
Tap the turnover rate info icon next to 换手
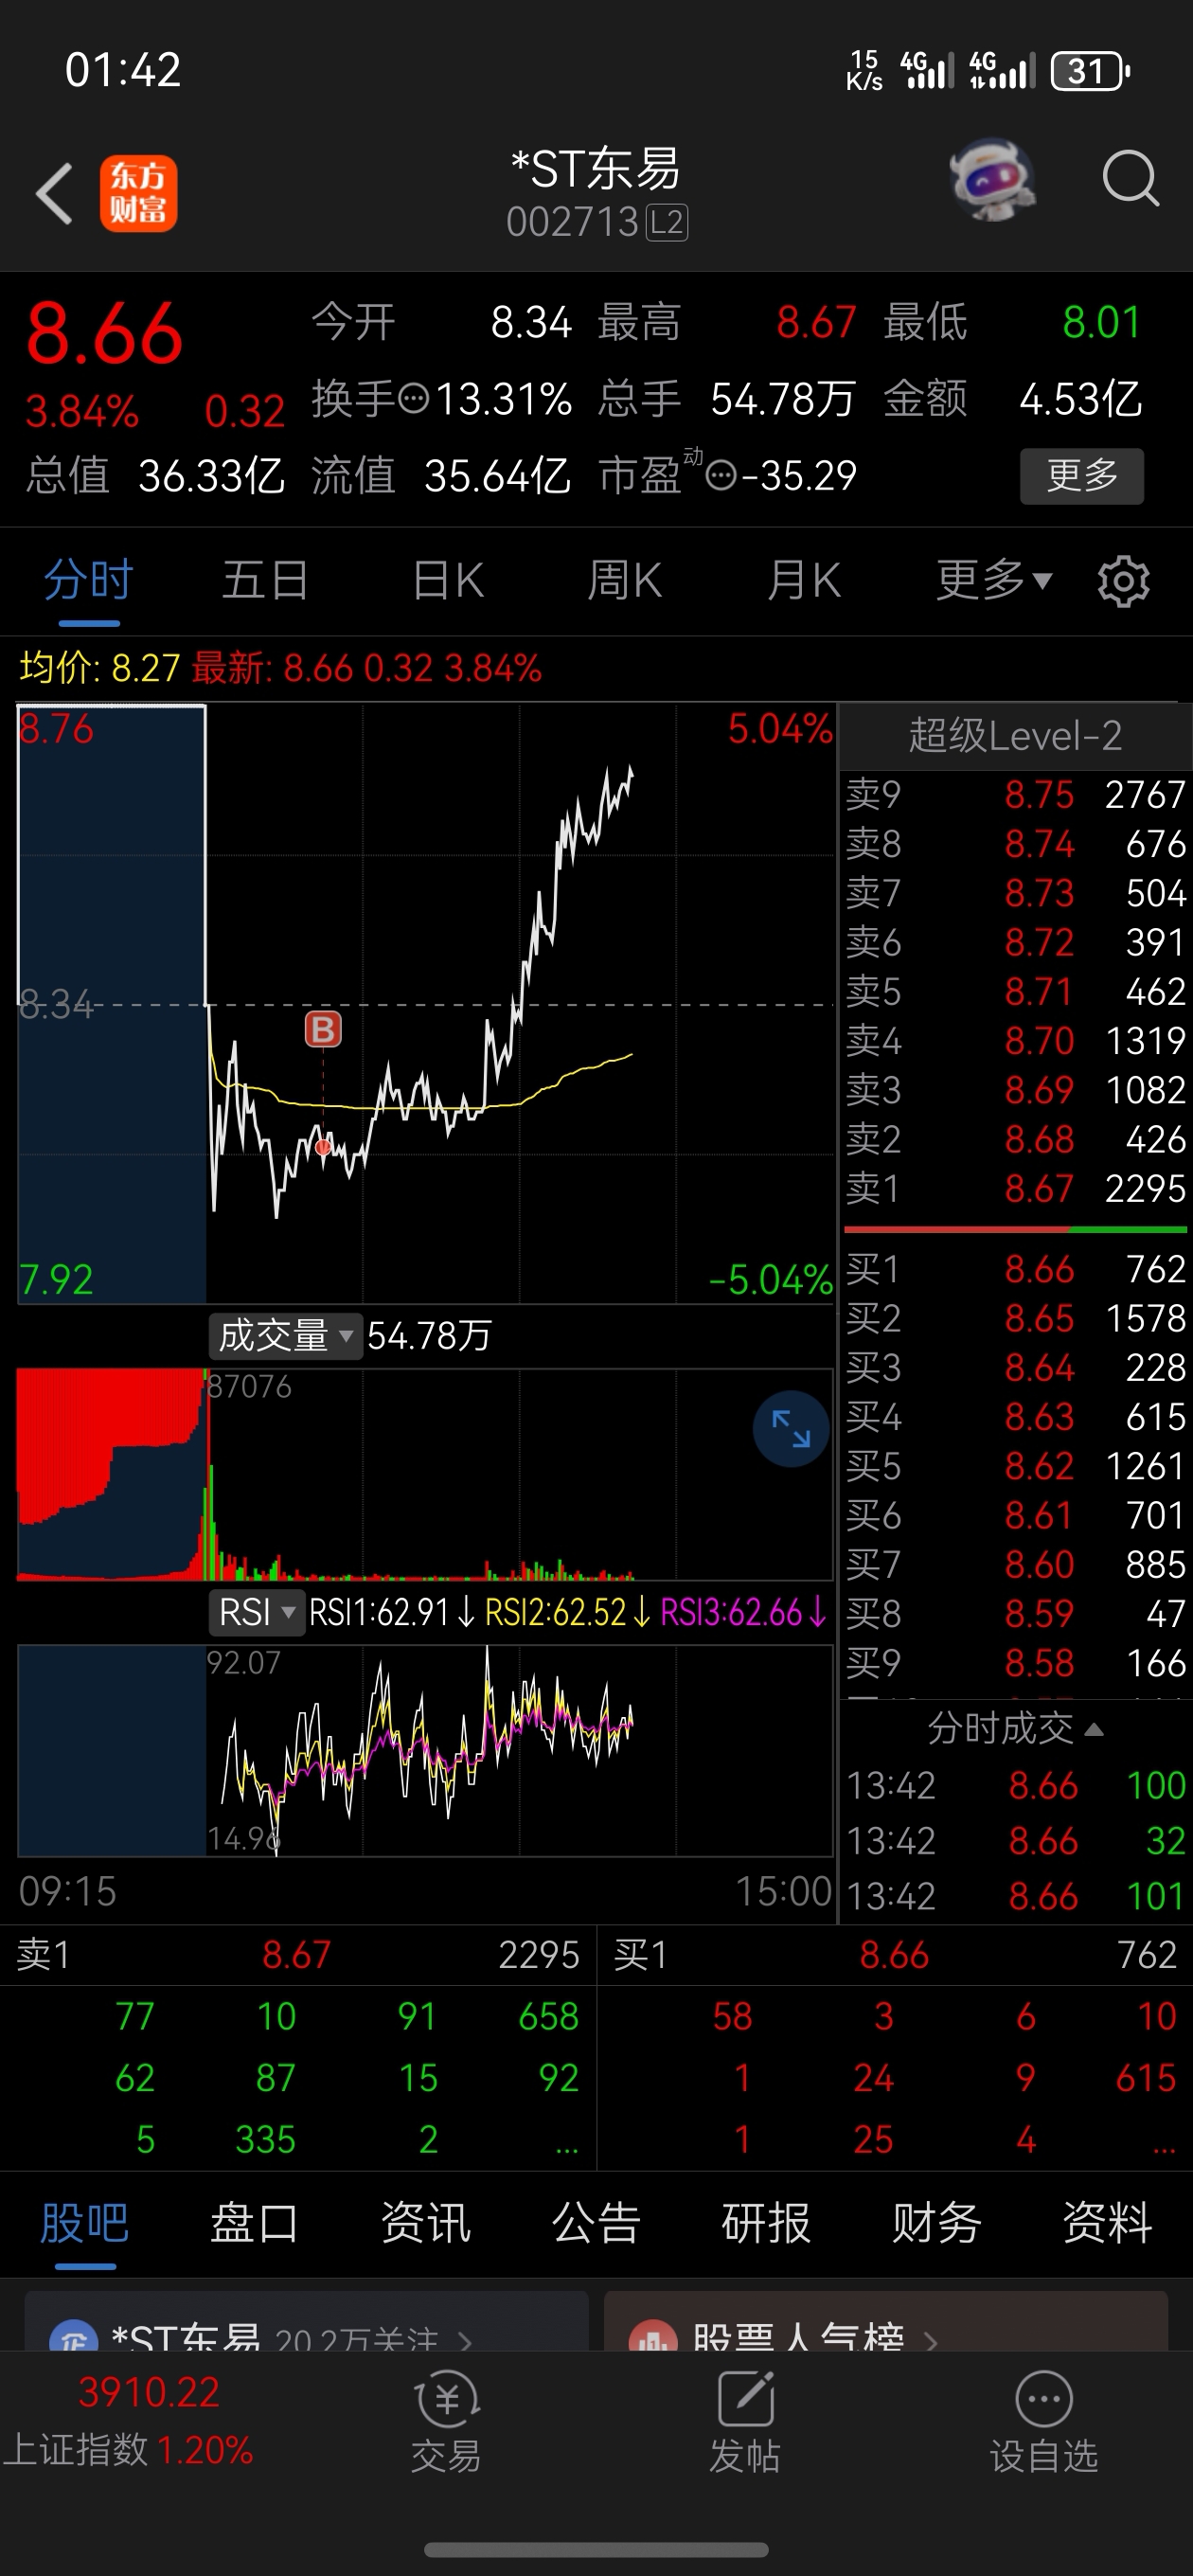point(413,399)
